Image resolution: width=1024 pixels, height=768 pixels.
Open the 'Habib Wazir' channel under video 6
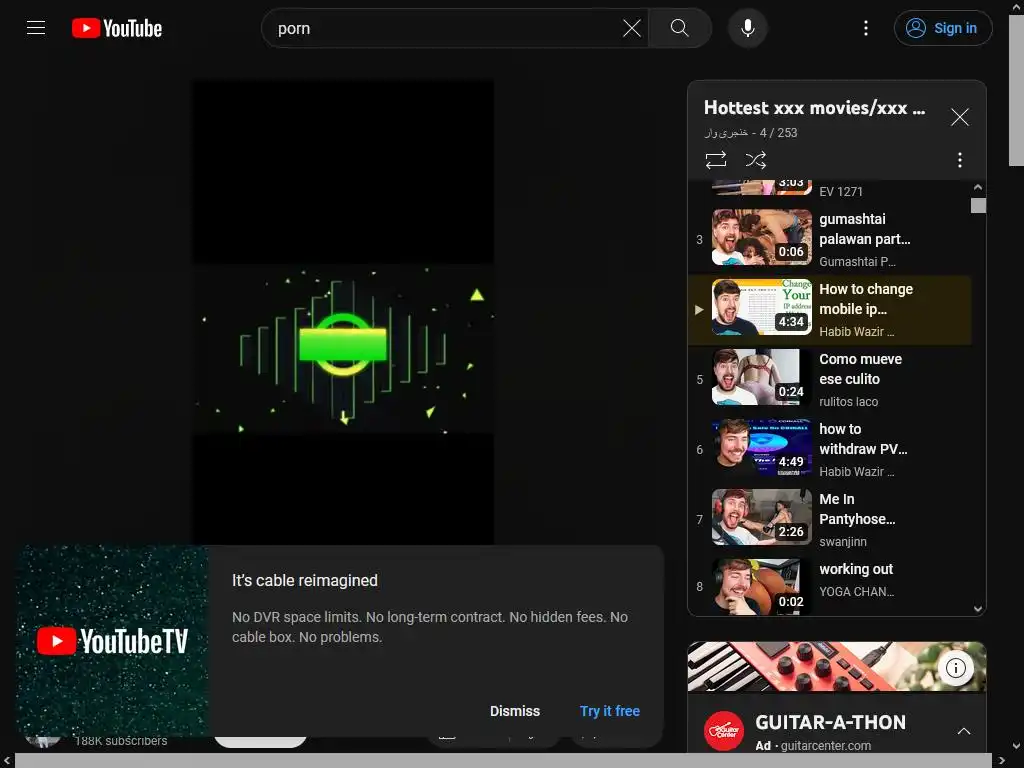pos(856,472)
